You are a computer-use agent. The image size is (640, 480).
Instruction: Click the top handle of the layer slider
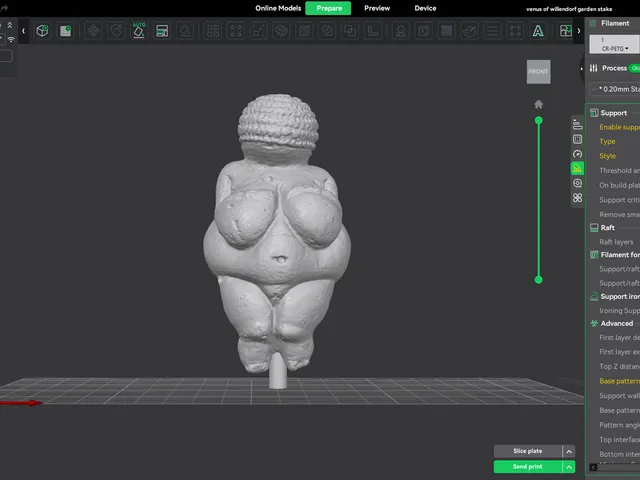(538, 120)
